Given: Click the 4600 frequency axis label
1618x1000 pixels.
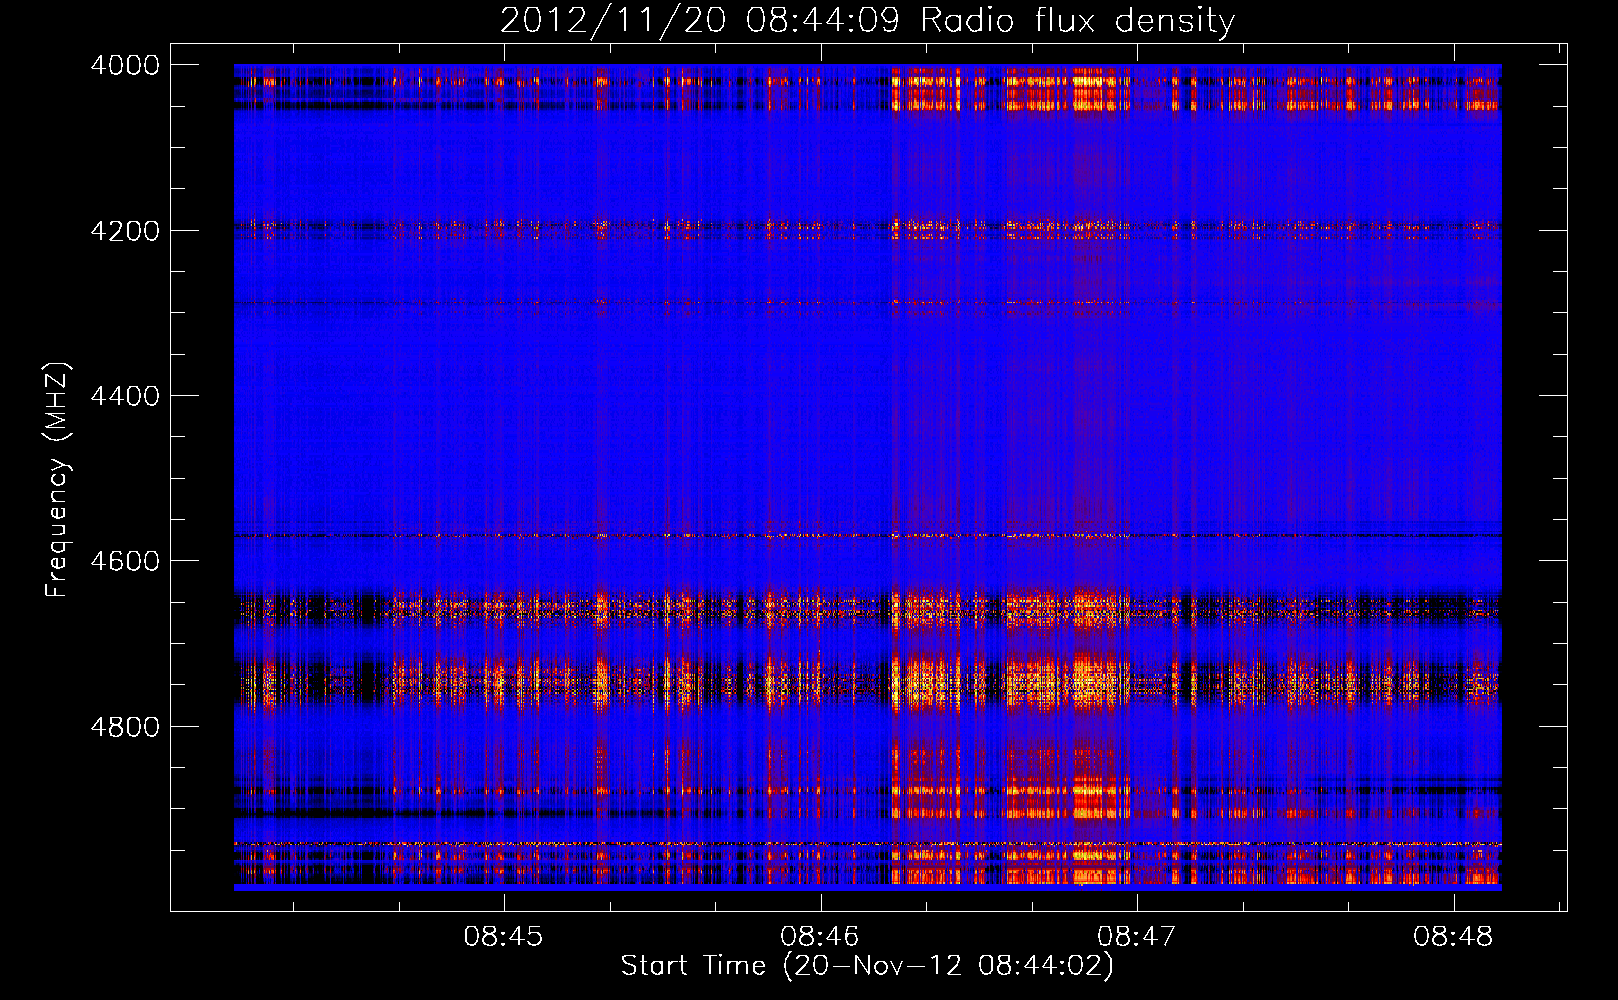Looking at the screenshot, I should pyautogui.click(x=125, y=561).
